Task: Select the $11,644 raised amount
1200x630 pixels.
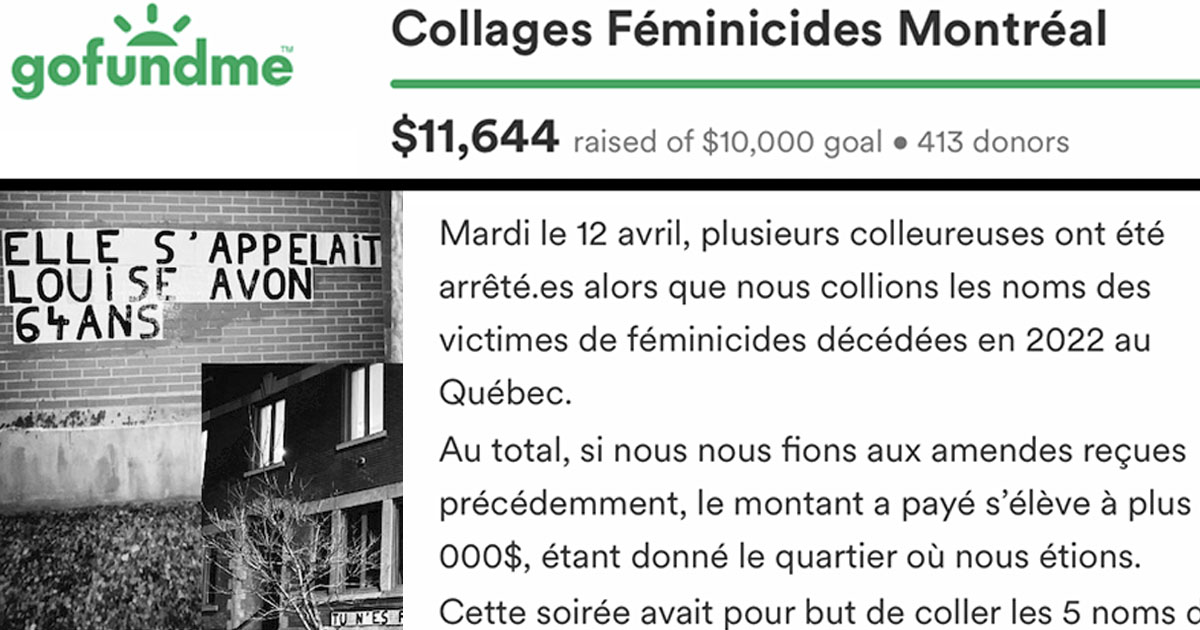Action: click(474, 139)
